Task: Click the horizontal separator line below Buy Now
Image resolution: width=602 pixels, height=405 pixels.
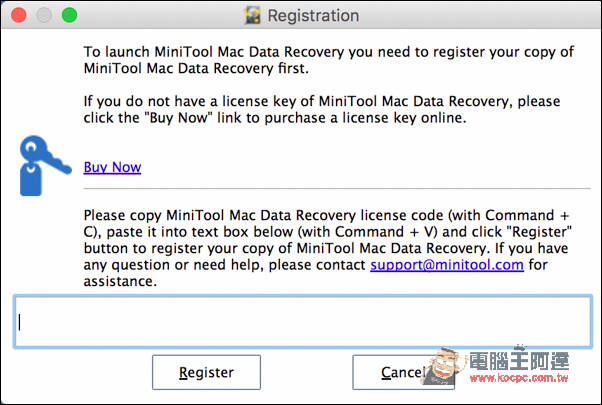Action: [337, 188]
